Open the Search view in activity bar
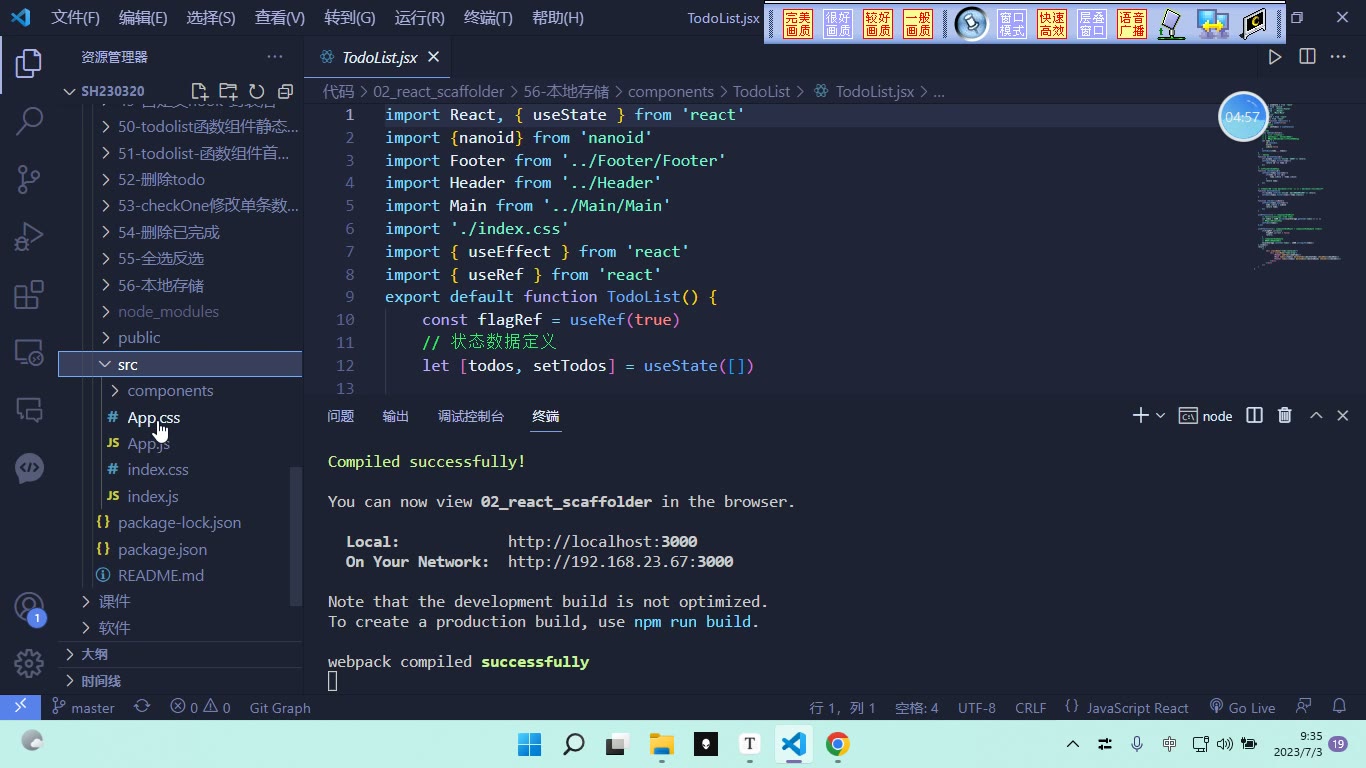Image resolution: width=1366 pixels, height=768 pixels. 29,122
